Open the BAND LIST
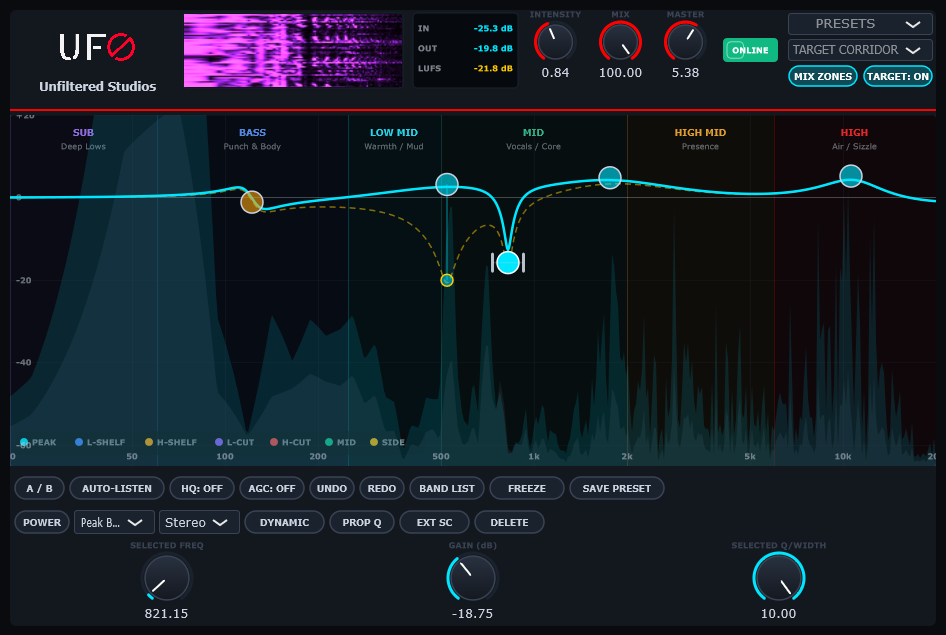Image resolution: width=946 pixels, height=635 pixels. click(x=446, y=488)
